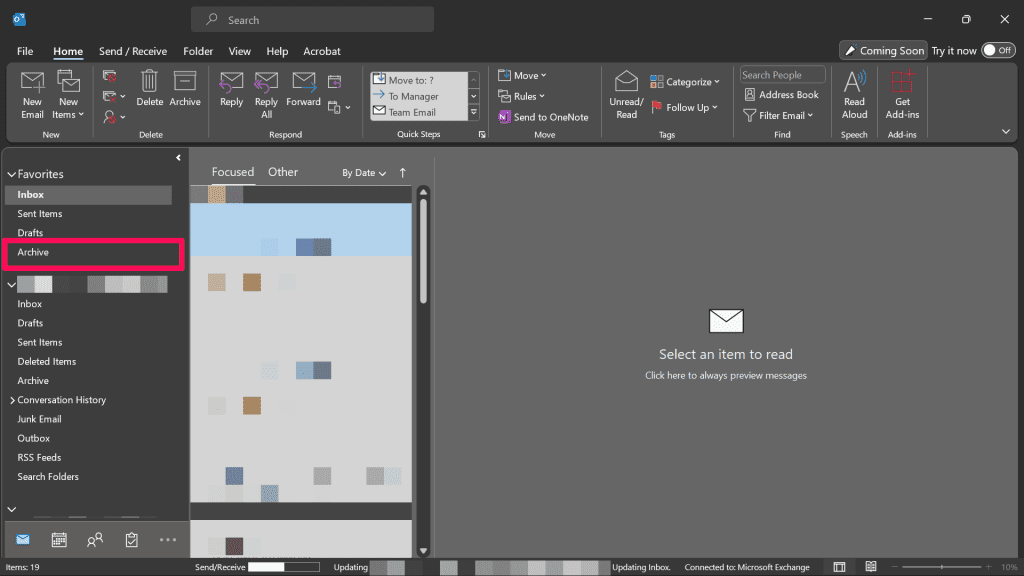Click Send to OneNote icon

(505, 117)
